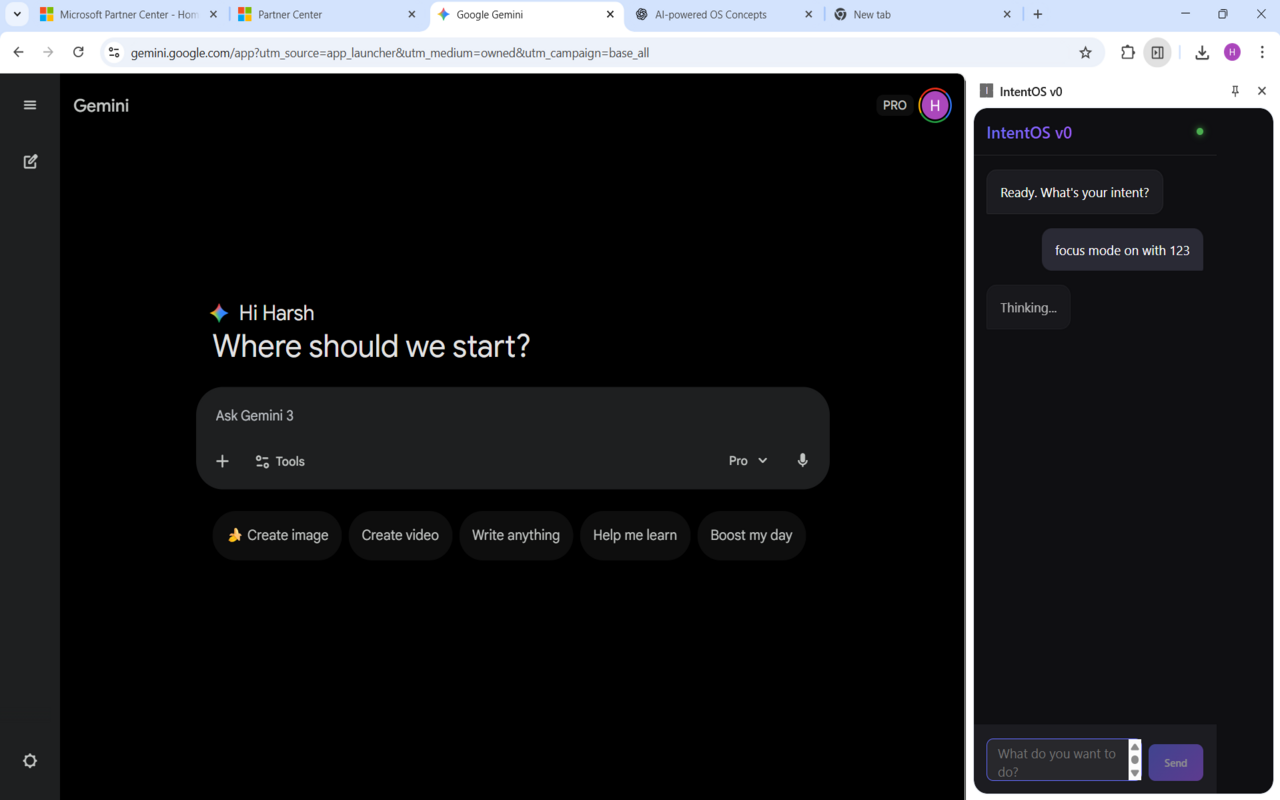Click the Gemini logo text

101,106
